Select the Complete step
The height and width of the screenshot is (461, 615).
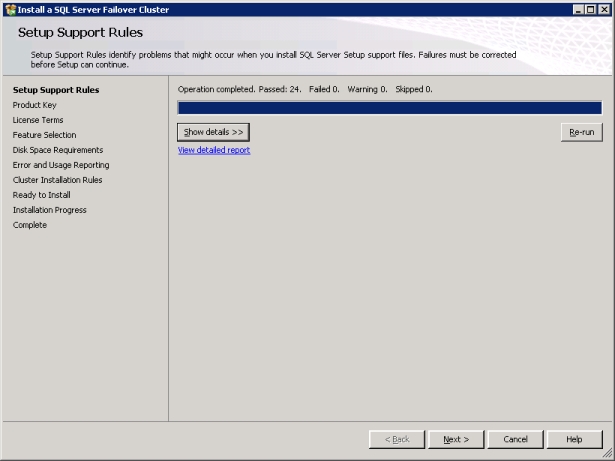(x=30, y=225)
